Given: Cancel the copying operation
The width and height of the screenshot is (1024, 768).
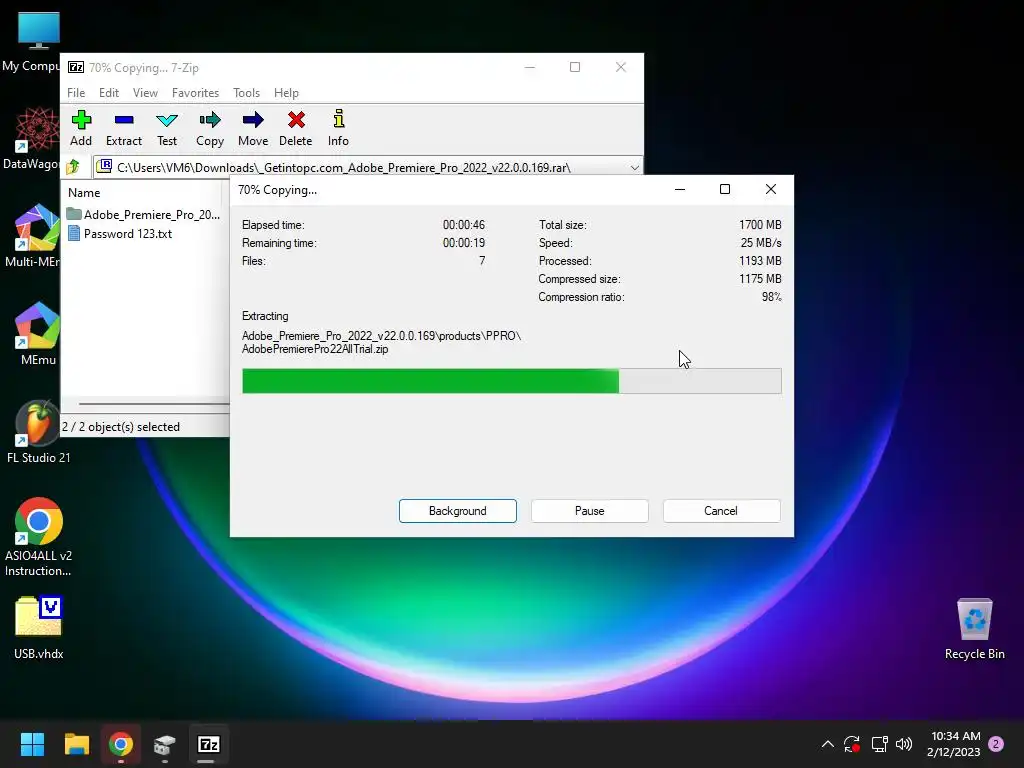Looking at the screenshot, I should 722,511.
